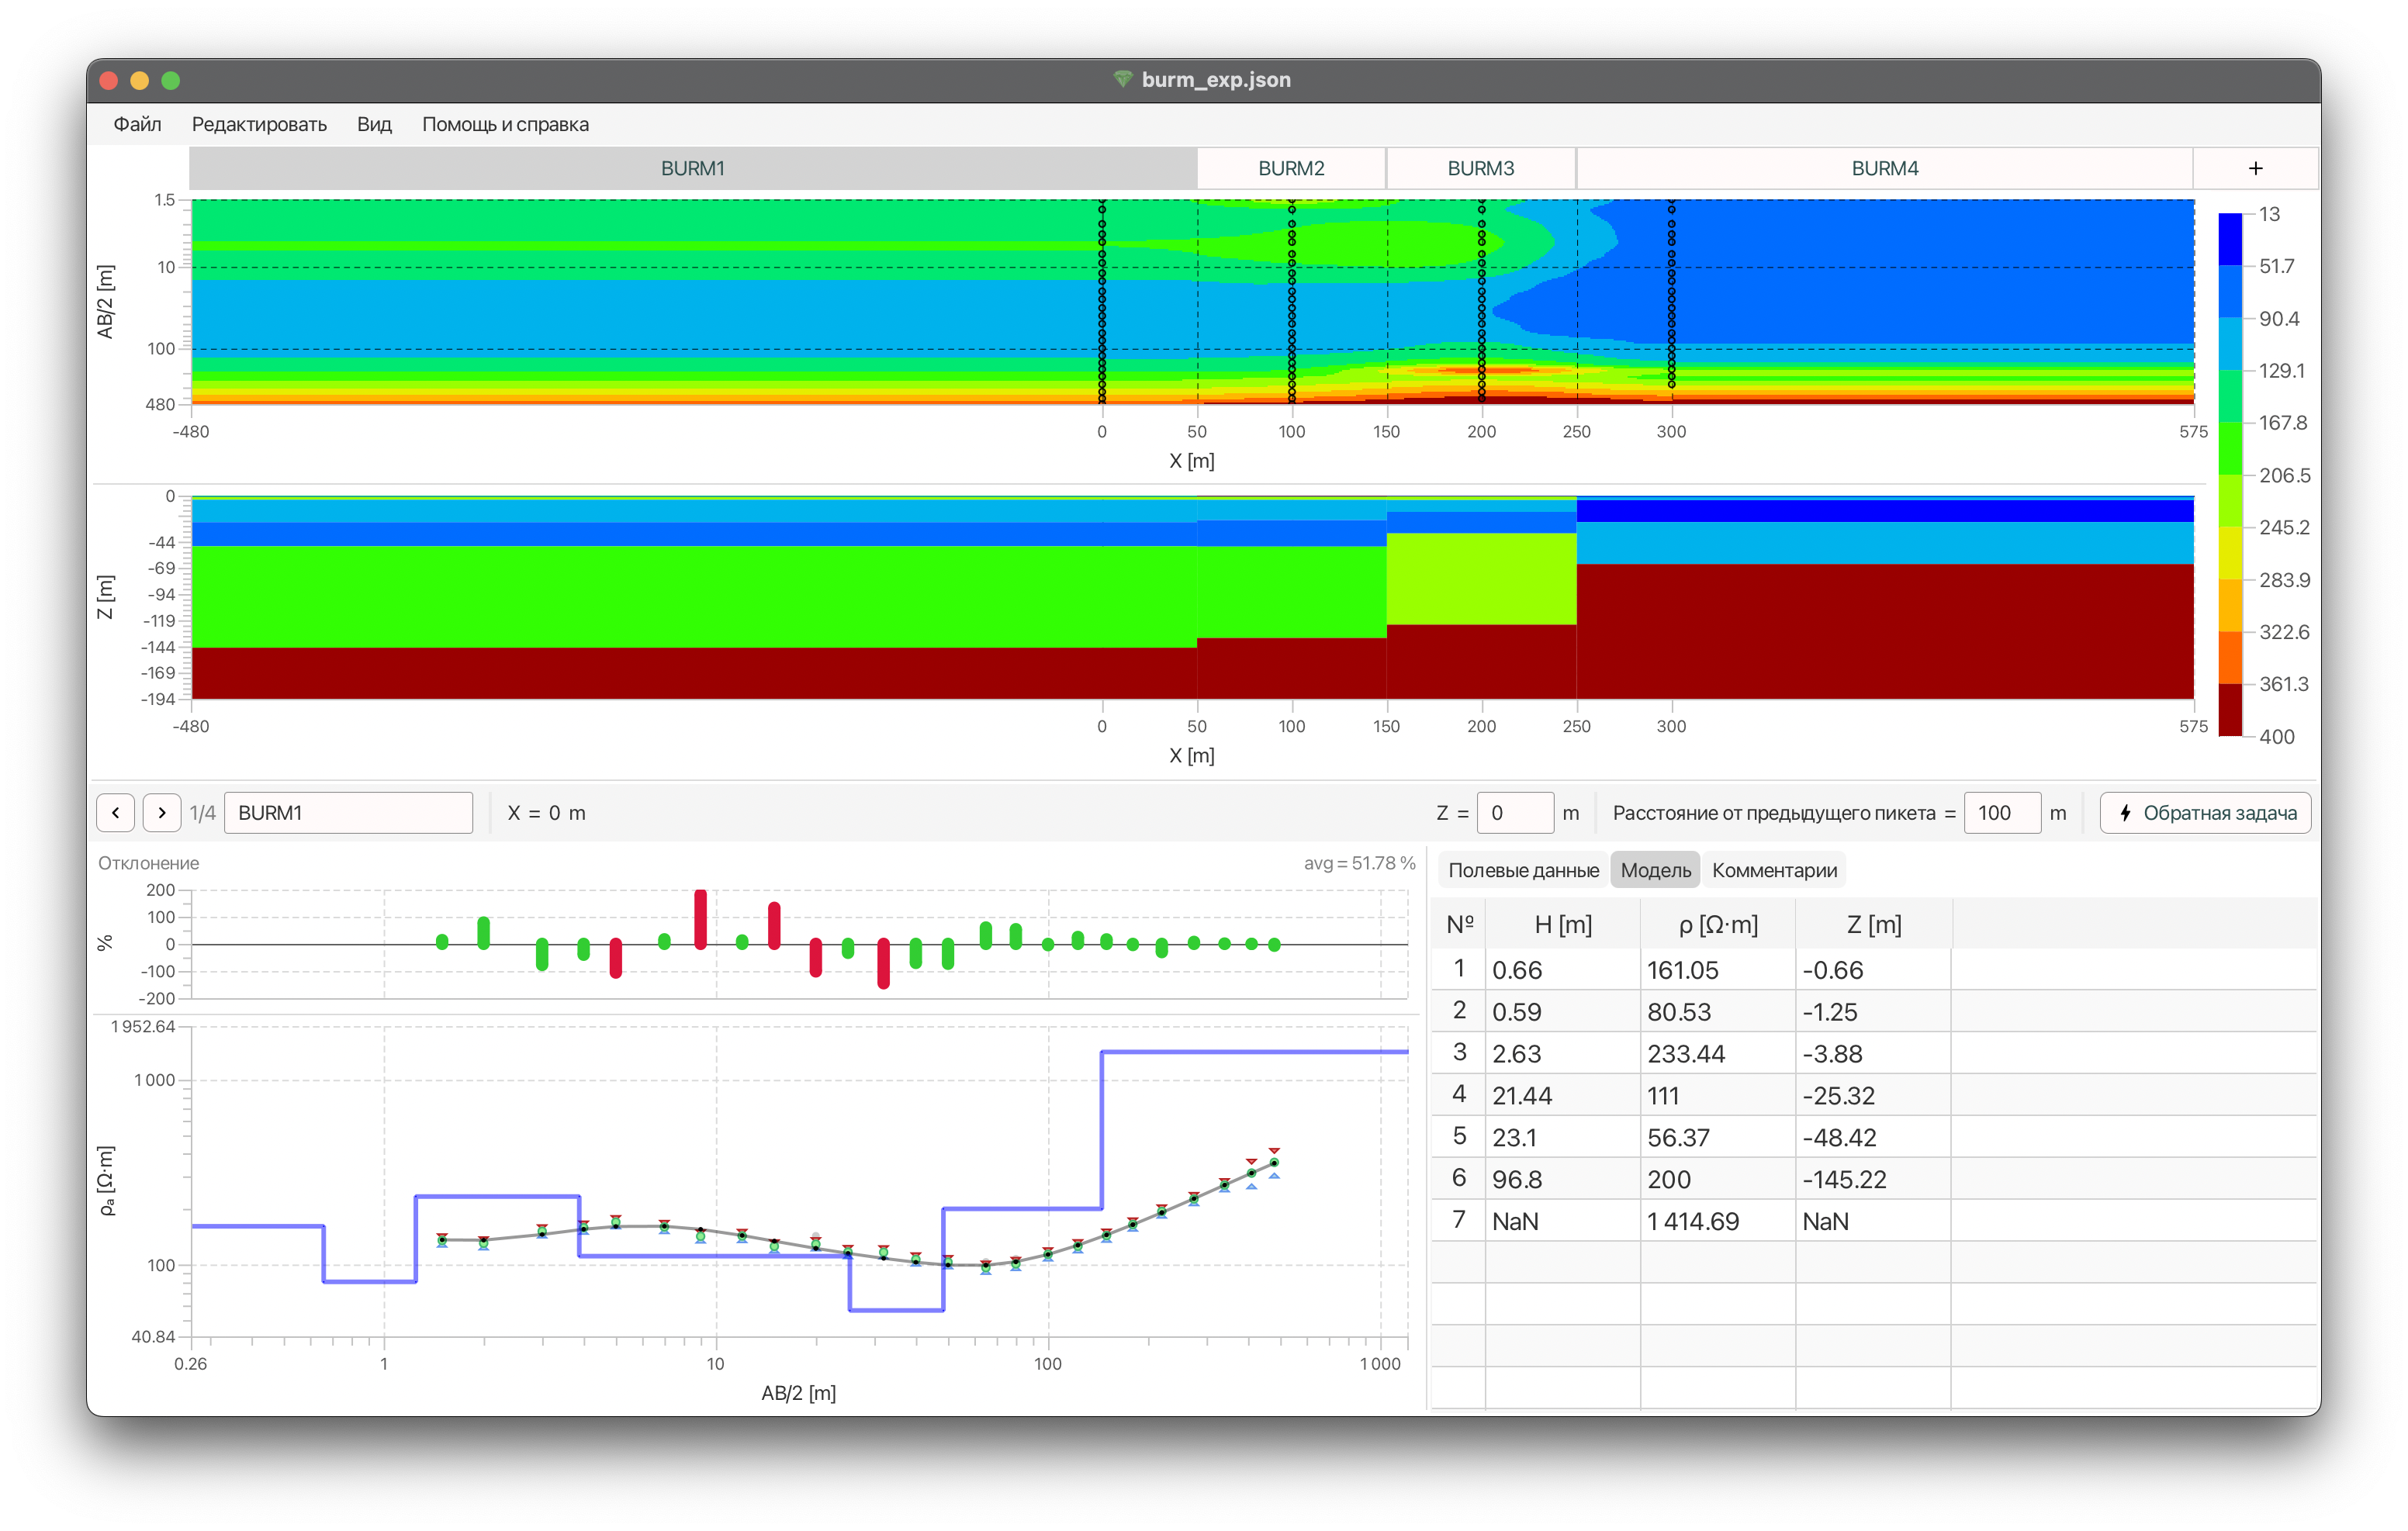This screenshot has width=2408, height=1531.
Task: Edit distance from previous picket field
Action: 2002,813
